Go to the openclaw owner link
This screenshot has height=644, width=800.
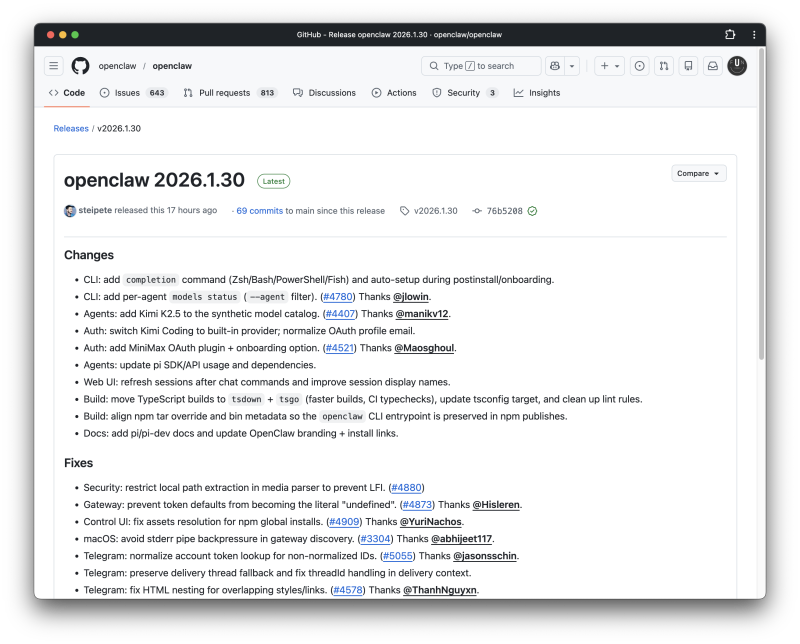[117, 66]
